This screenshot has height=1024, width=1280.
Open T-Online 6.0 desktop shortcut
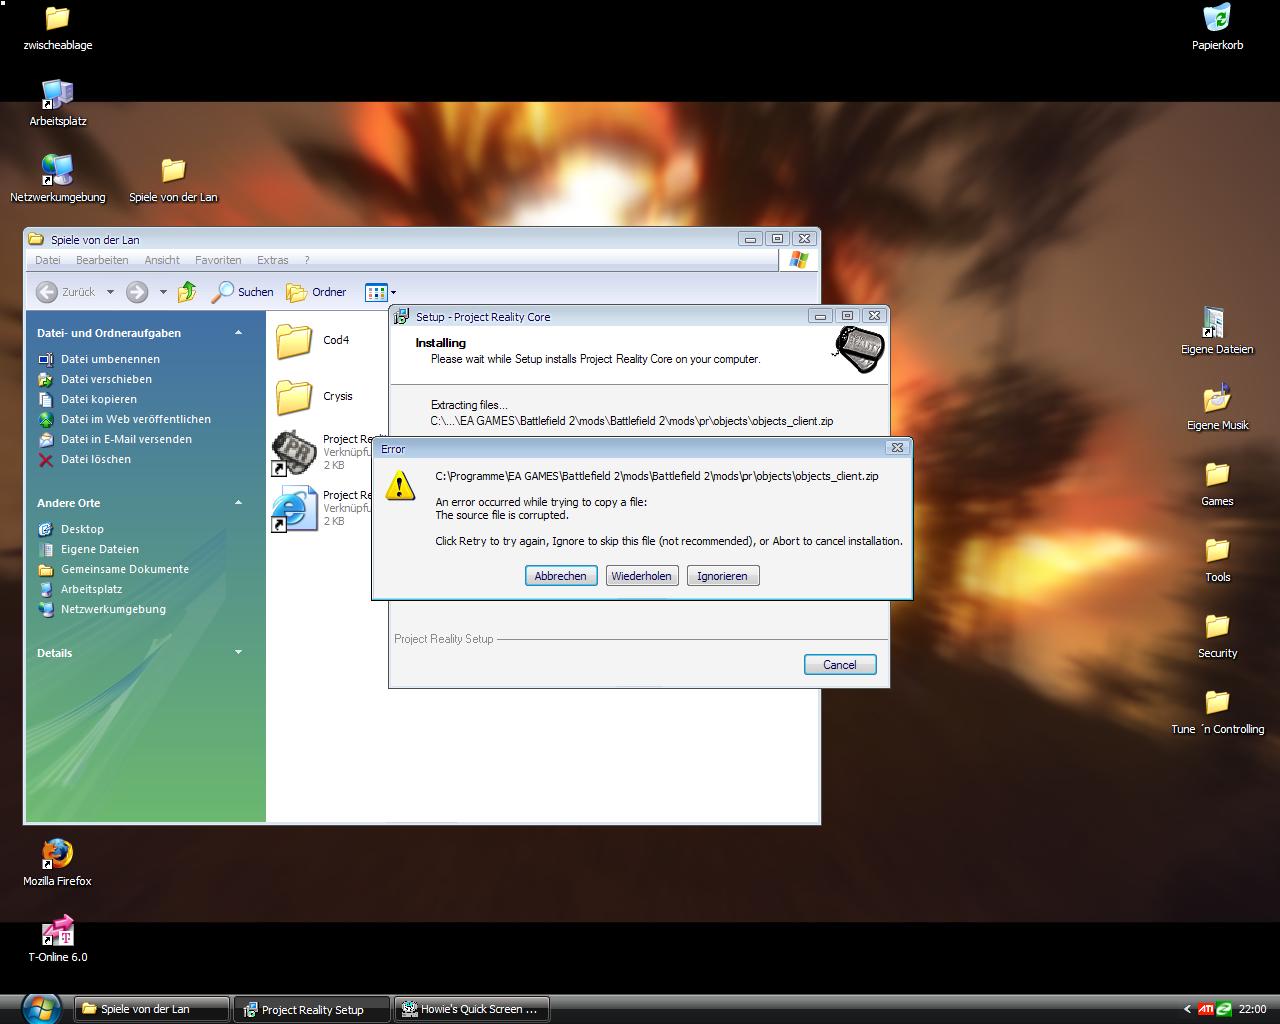[x=57, y=932]
